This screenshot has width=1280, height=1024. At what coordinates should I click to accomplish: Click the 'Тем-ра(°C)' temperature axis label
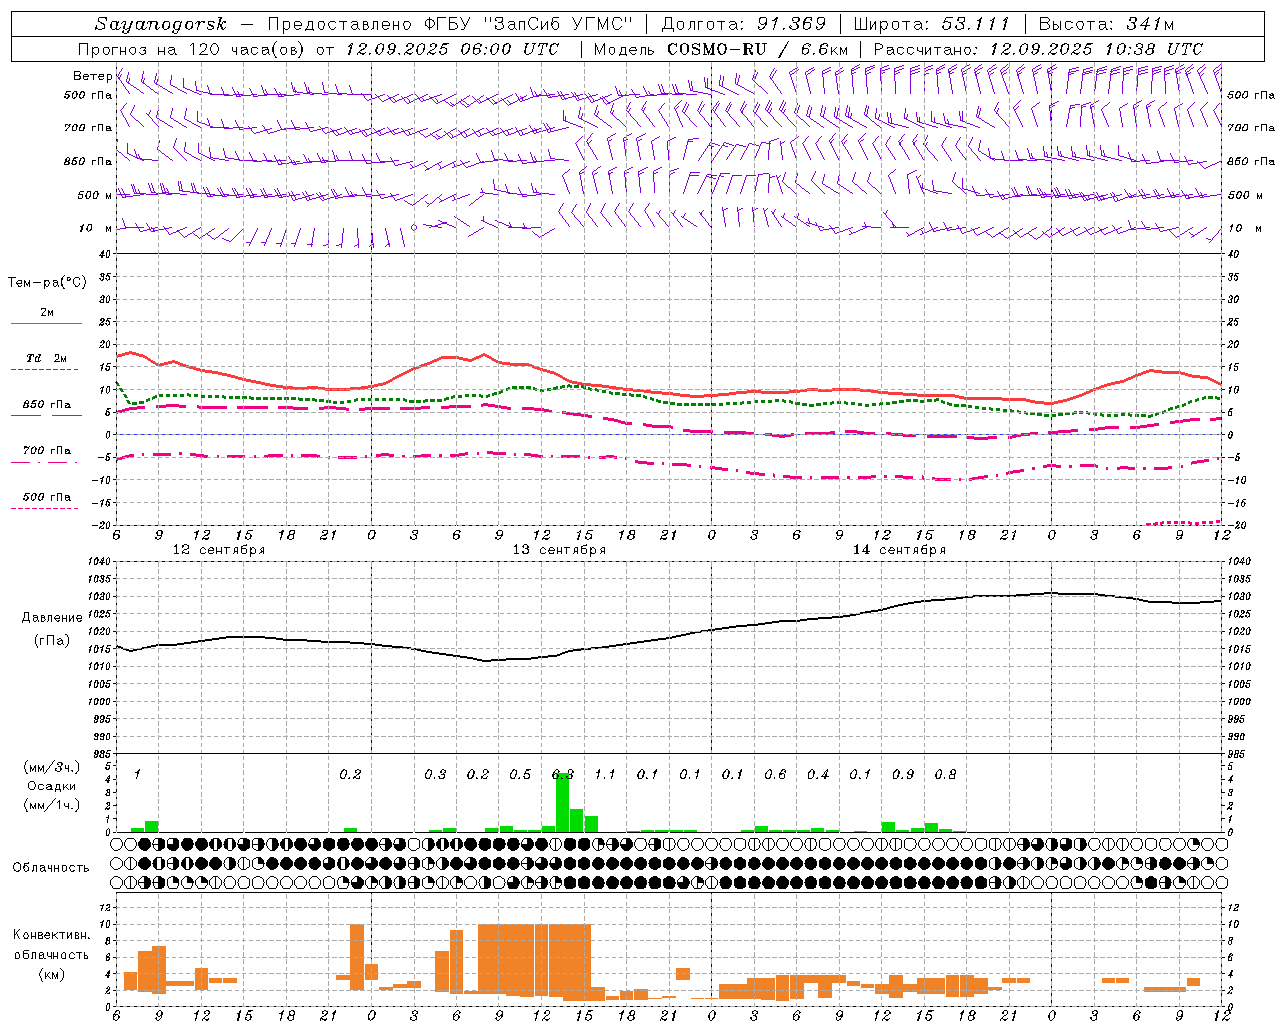[47, 283]
